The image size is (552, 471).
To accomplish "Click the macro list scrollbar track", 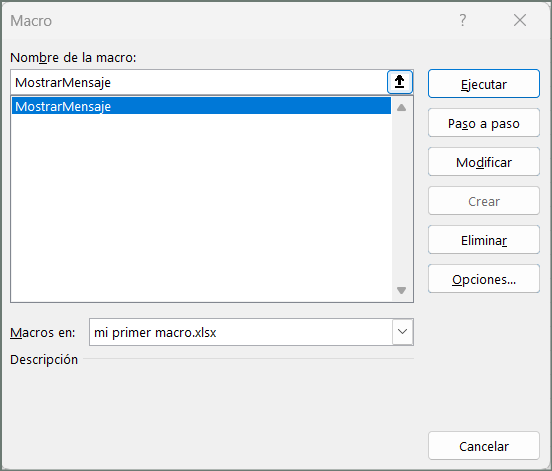I will coord(401,199).
